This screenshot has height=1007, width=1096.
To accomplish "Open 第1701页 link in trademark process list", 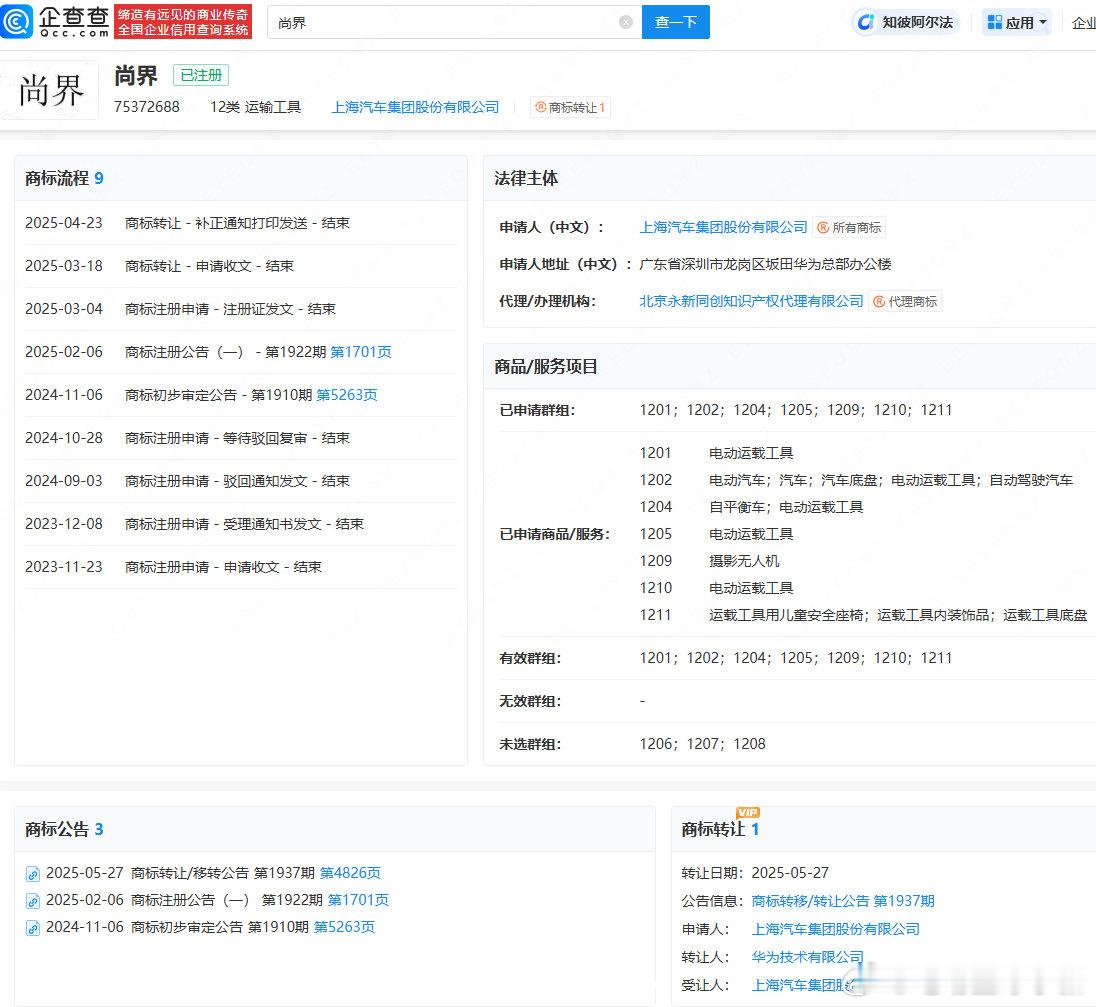I will coord(361,352).
